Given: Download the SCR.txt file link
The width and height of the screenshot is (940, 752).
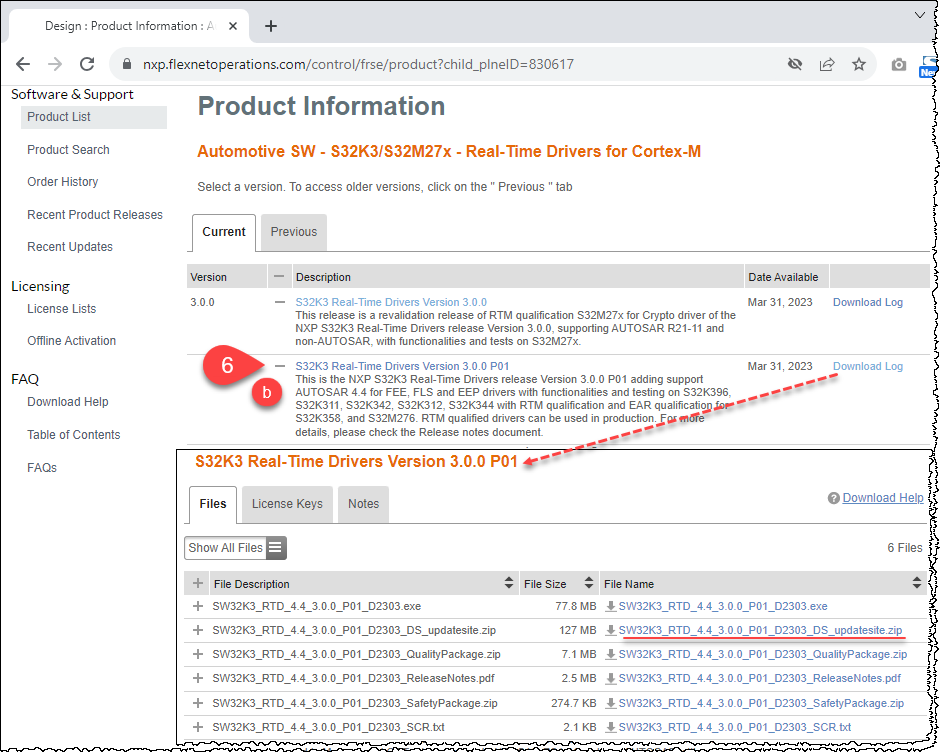Looking at the screenshot, I should coord(734,727).
